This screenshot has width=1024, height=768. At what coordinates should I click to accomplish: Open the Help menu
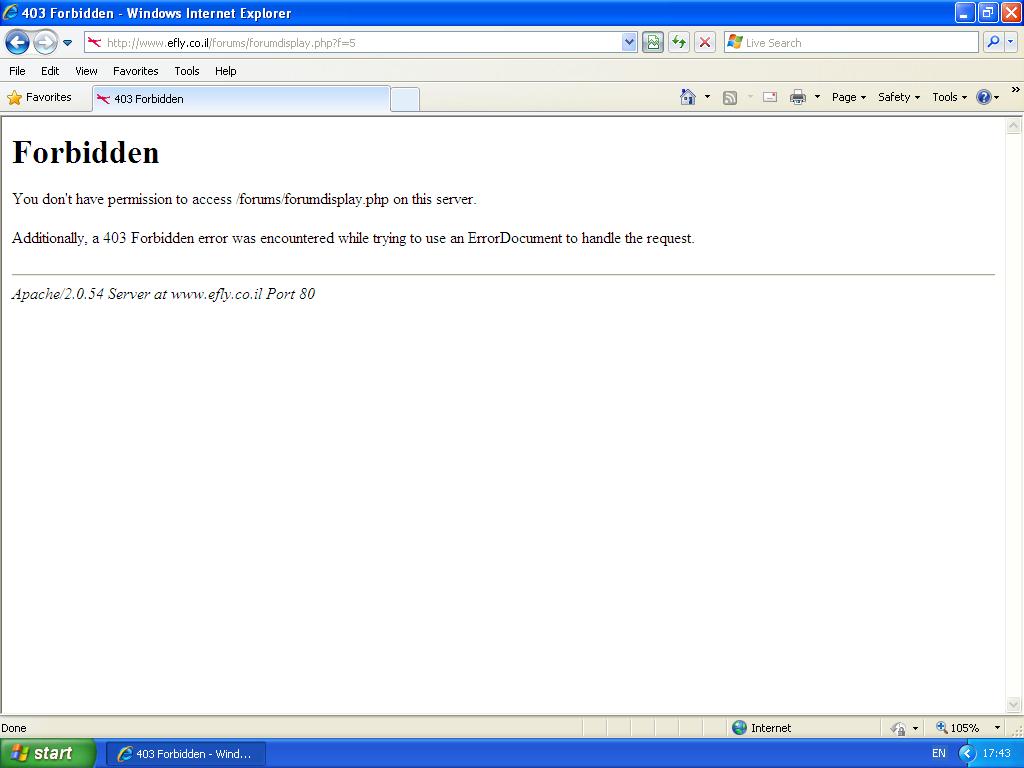(x=226, y=71)
